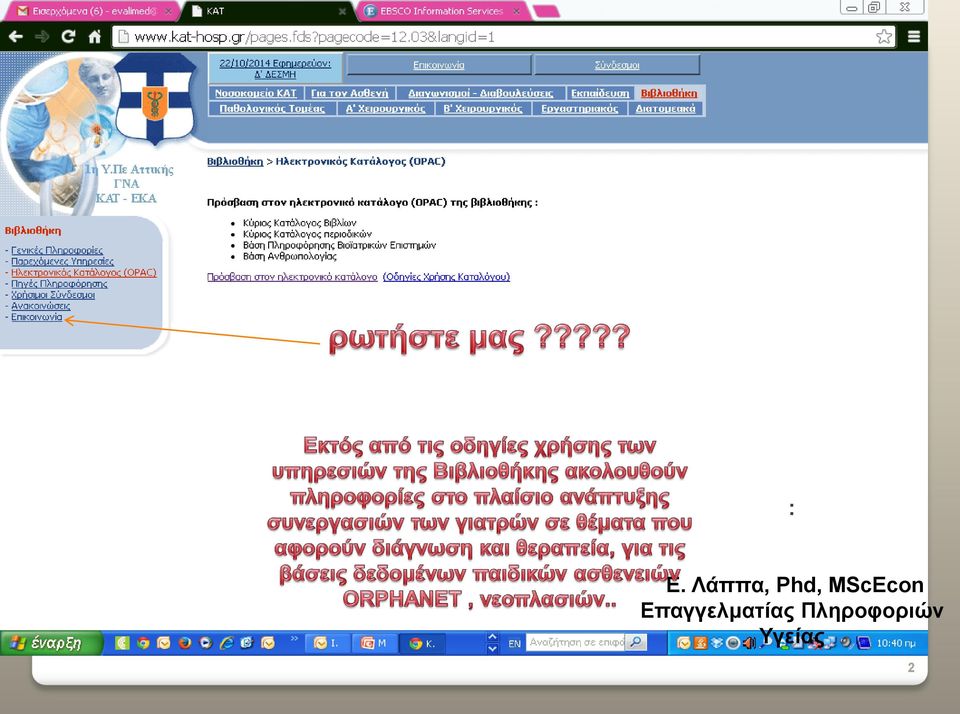Screen dimensions: 960x714
Task: Click the taskbar search magnifier button
Action: coord(637,642)
